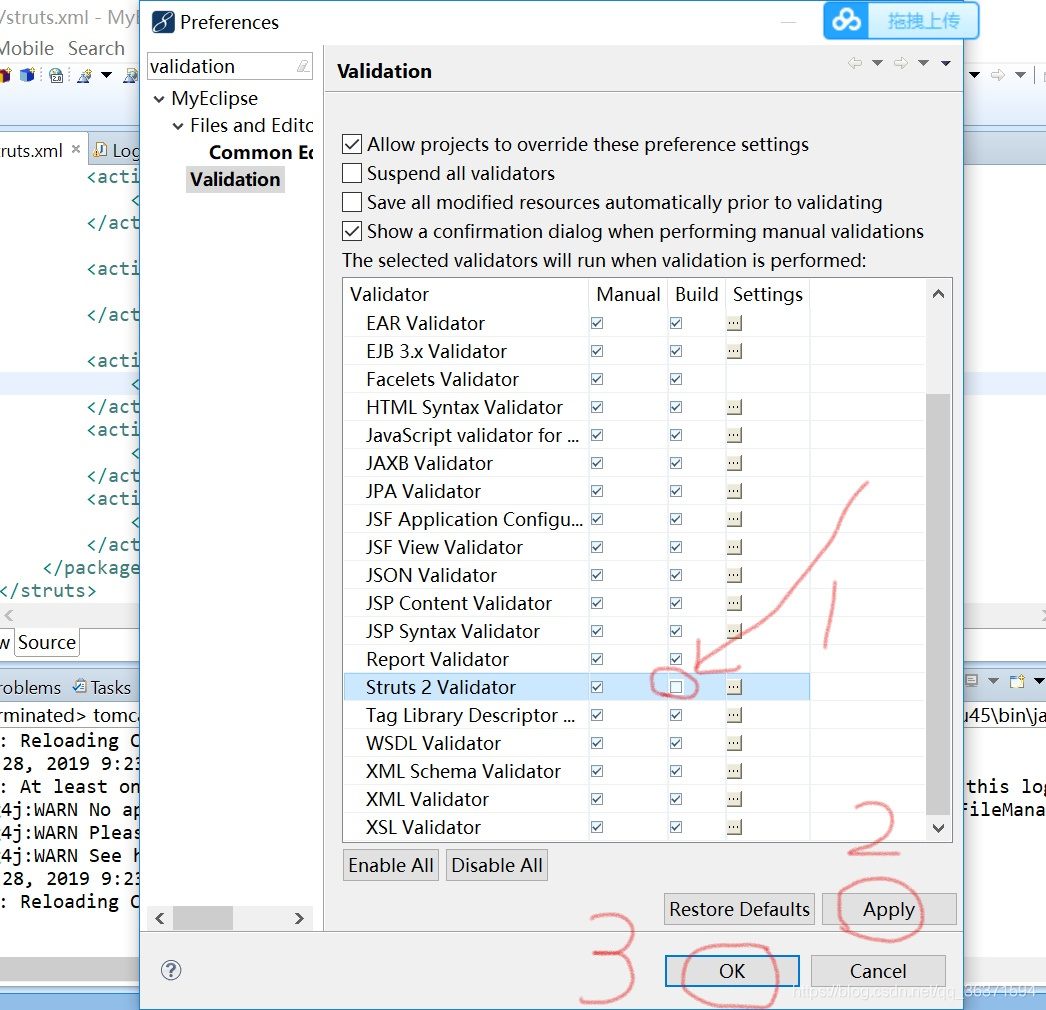This screenshot has width=1046, height=1010.
Task: Click the OK button
Action: pyautogui.click(x=732, y=971)
